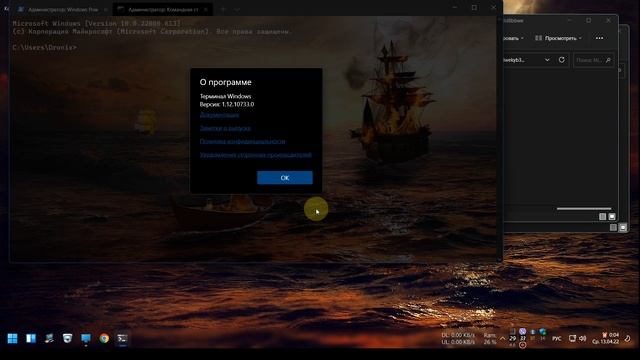Click the Windows Terminal taskbar icon
Viewport: 640px width, 360px height.
pos(122,338)
